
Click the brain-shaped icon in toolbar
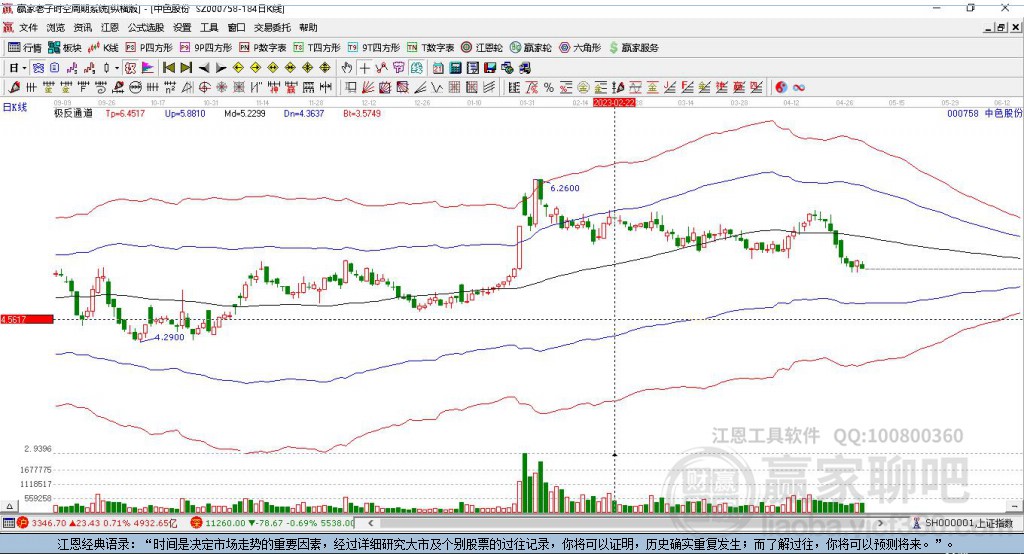click(417, 68)
